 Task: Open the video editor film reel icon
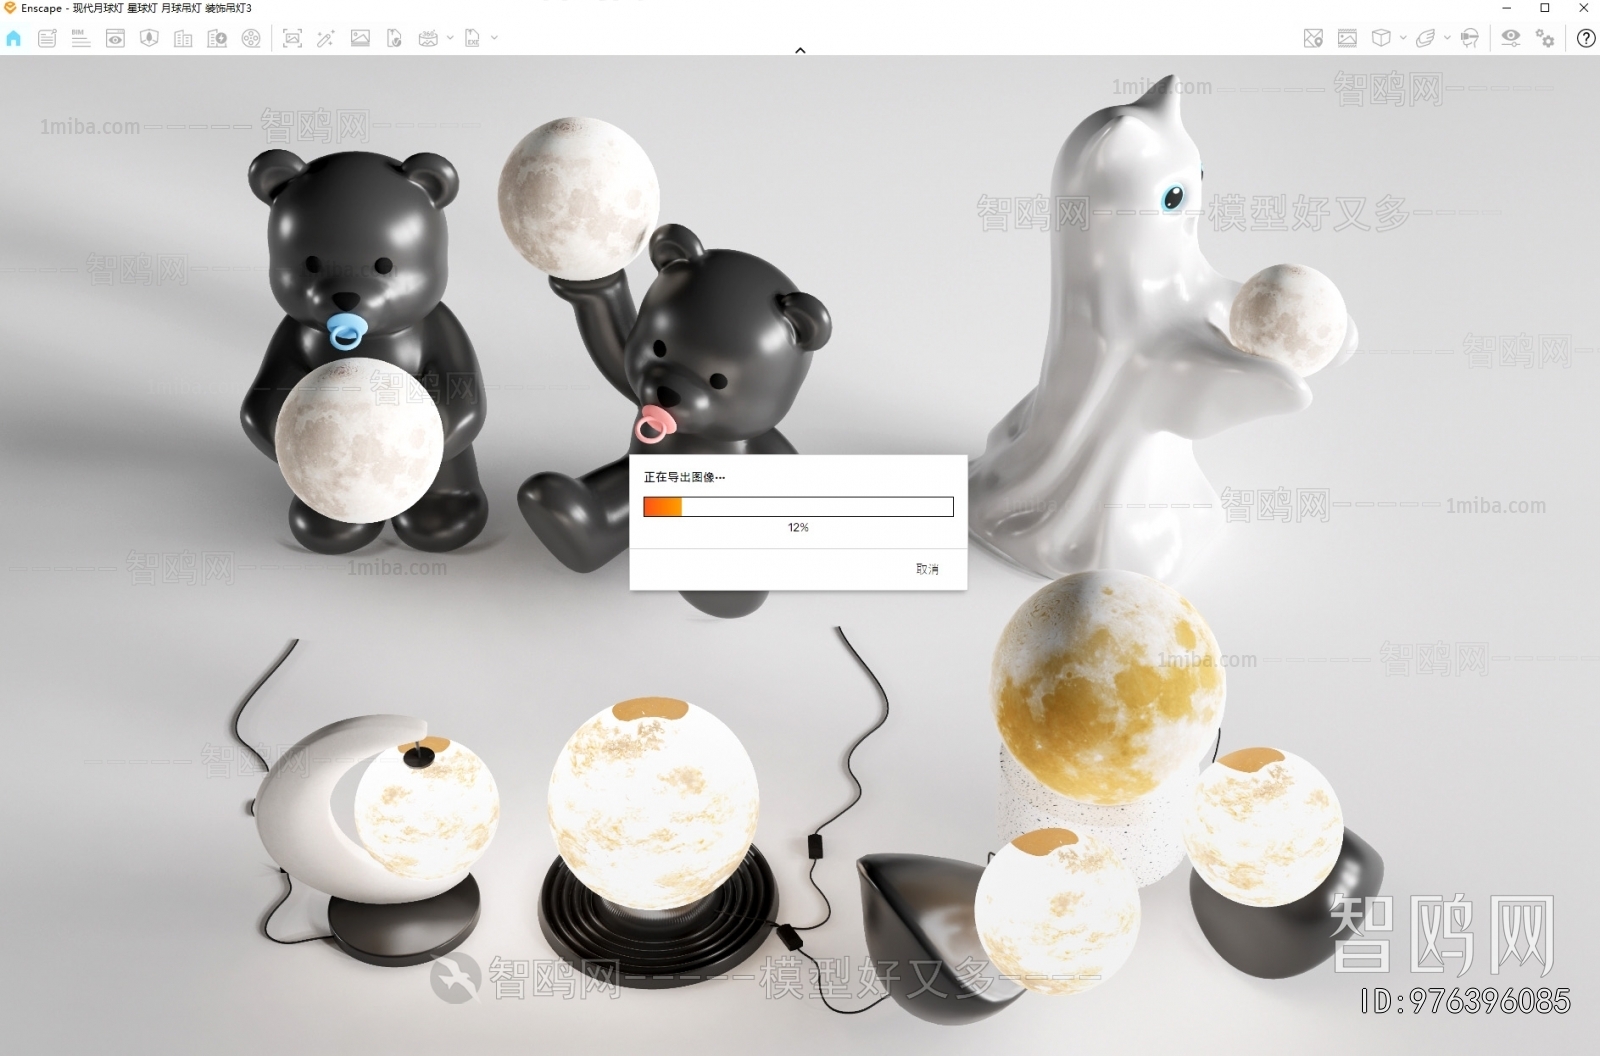tap(251, 39)
